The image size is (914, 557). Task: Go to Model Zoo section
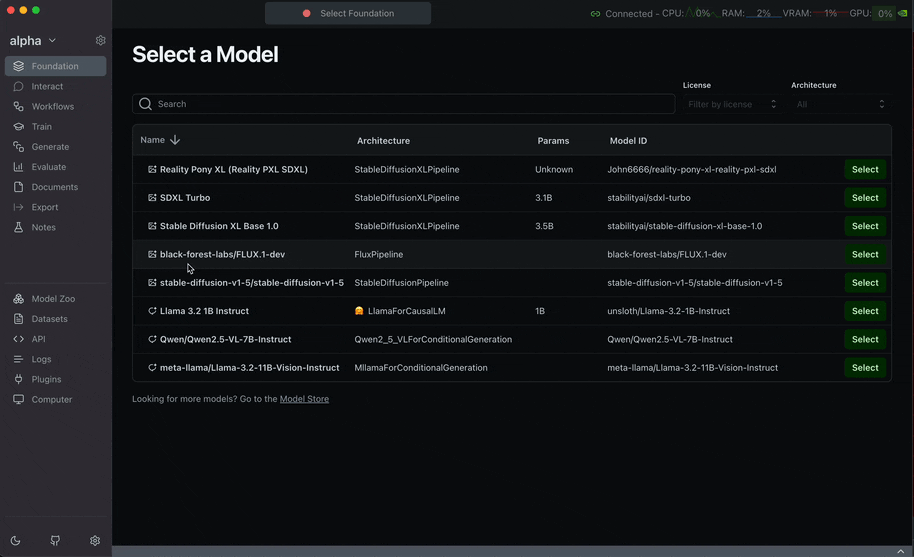[53, 299]
